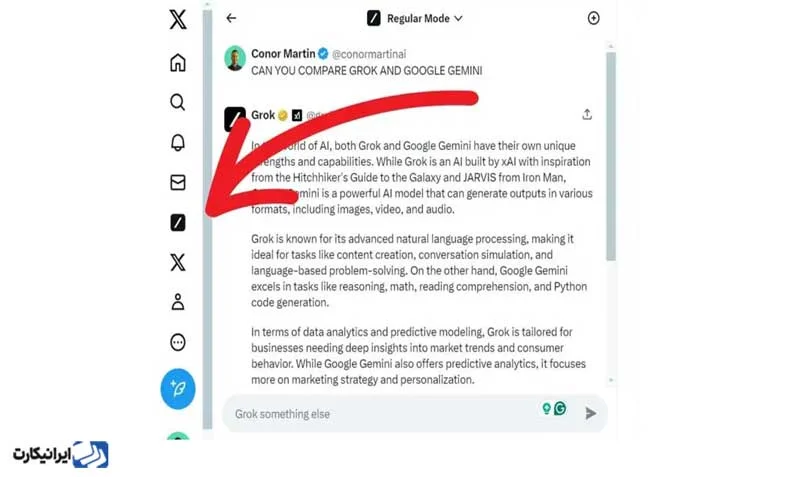Click the blue compose post button

[x=178, y=389]
